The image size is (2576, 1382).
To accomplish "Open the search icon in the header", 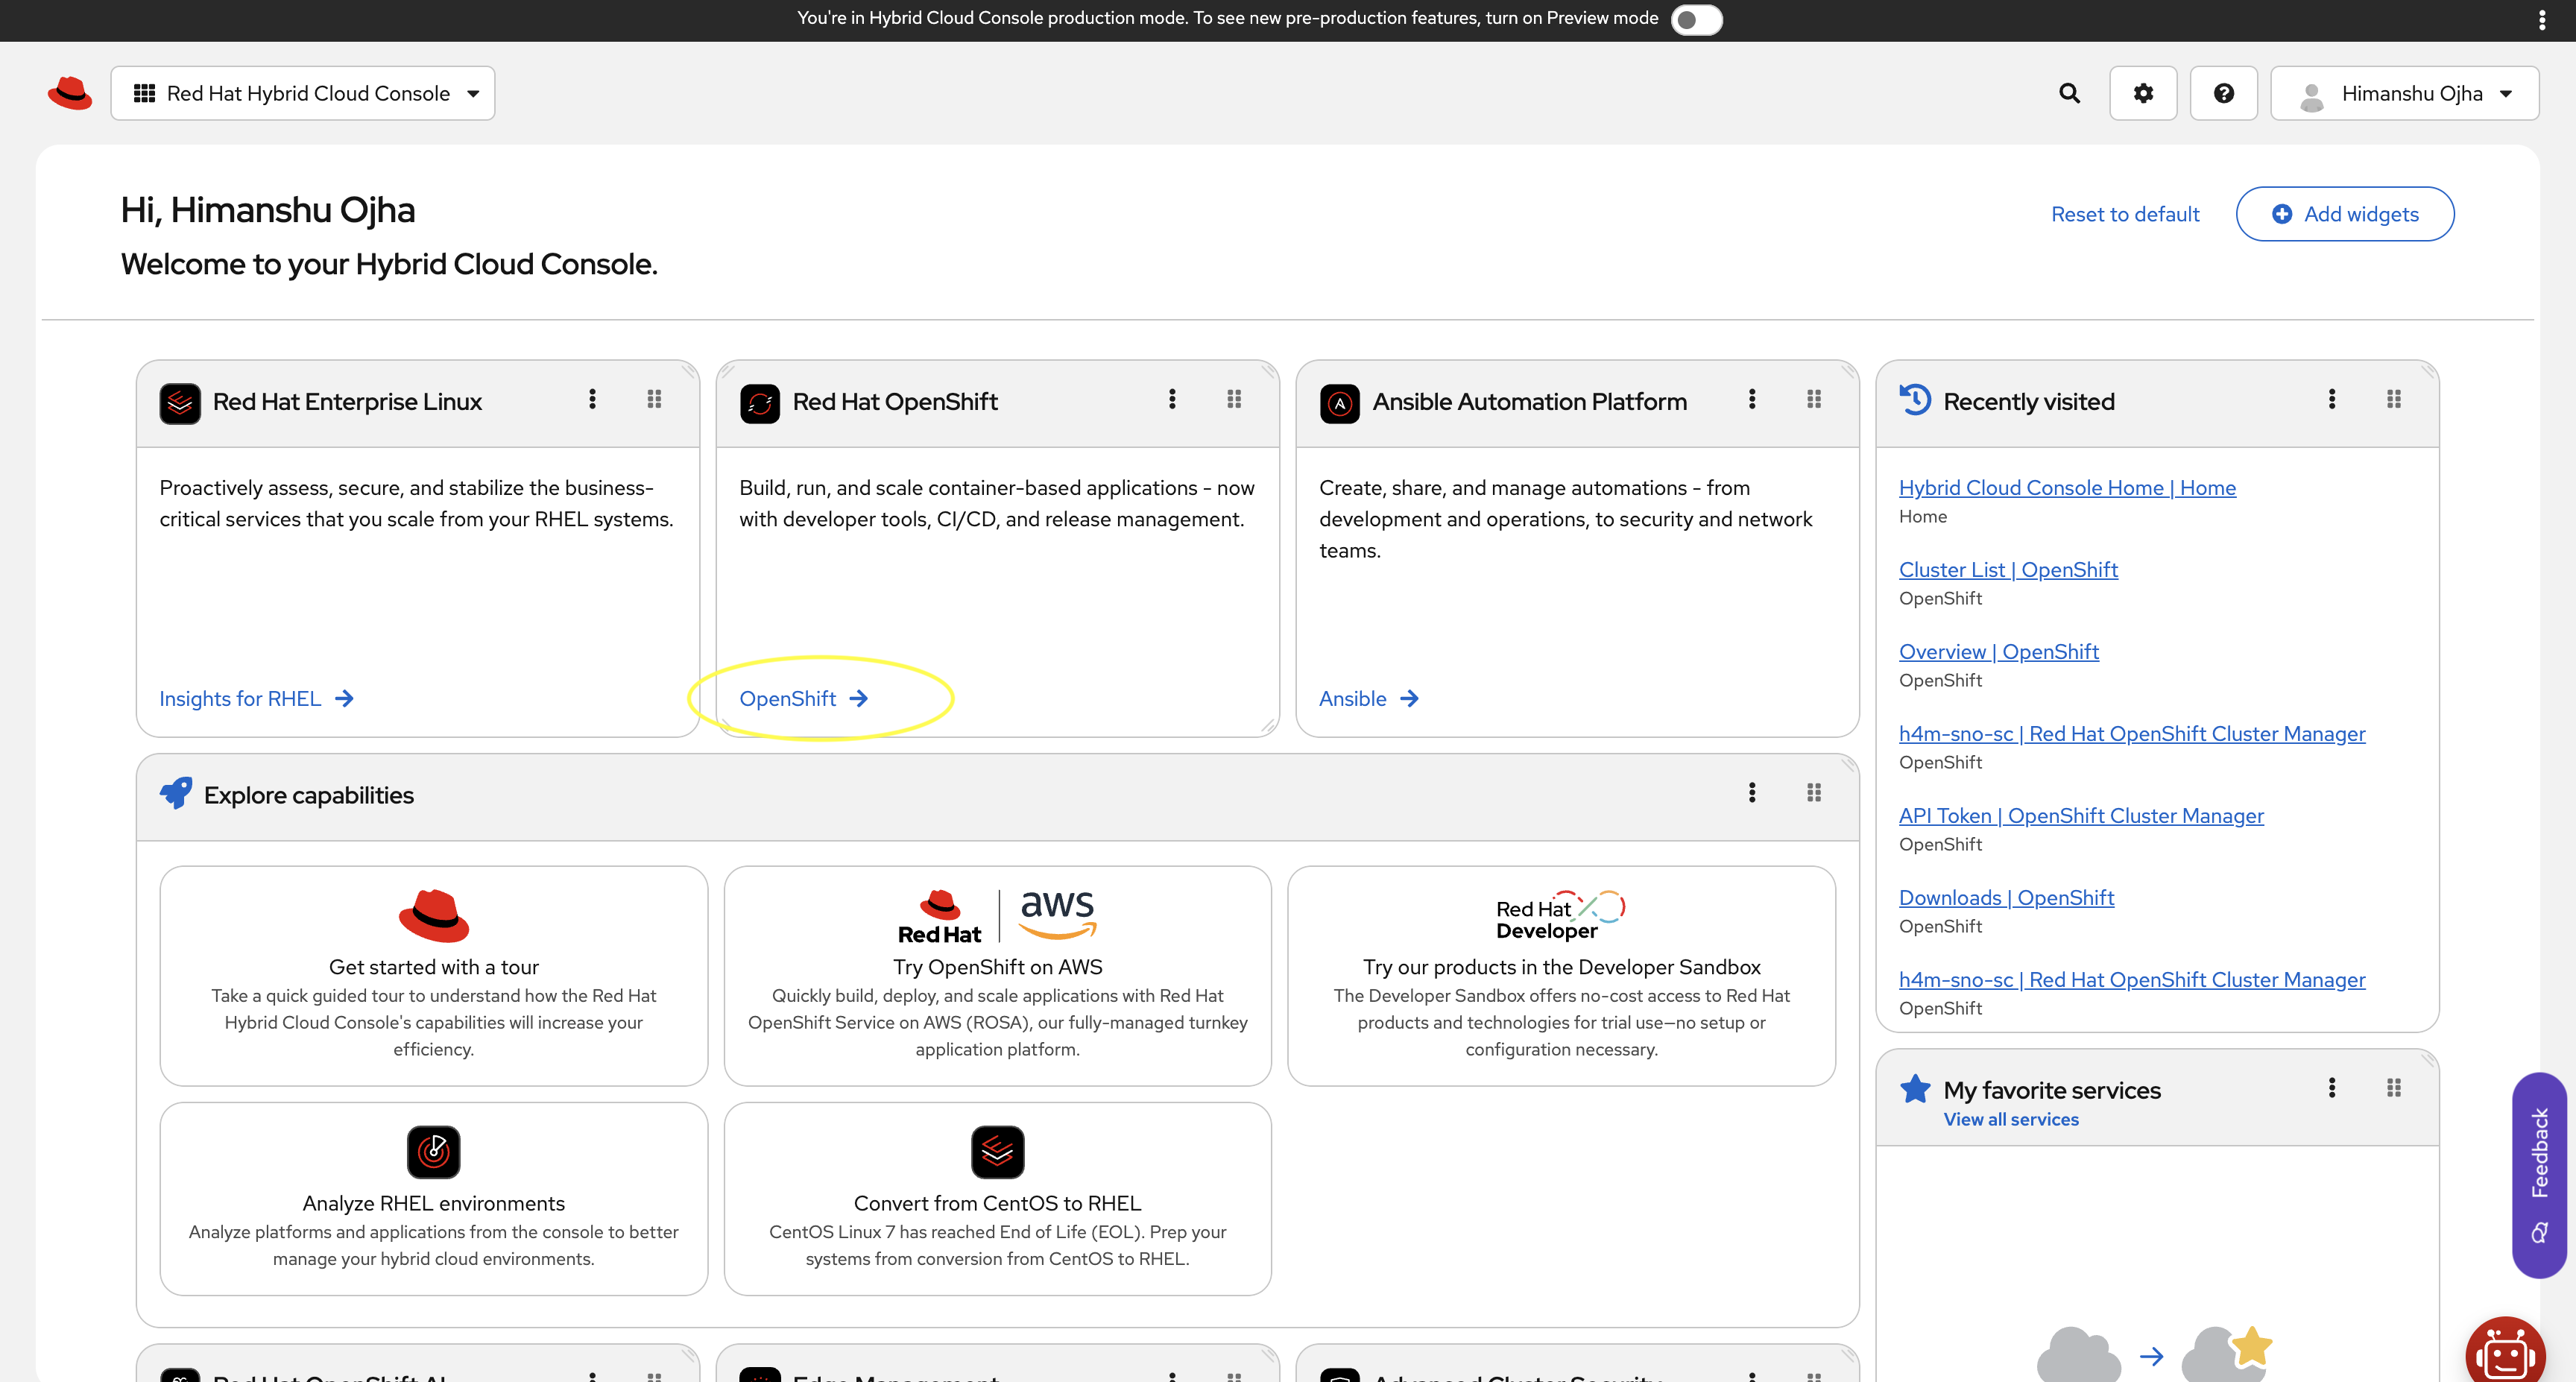I will 2069,92.
